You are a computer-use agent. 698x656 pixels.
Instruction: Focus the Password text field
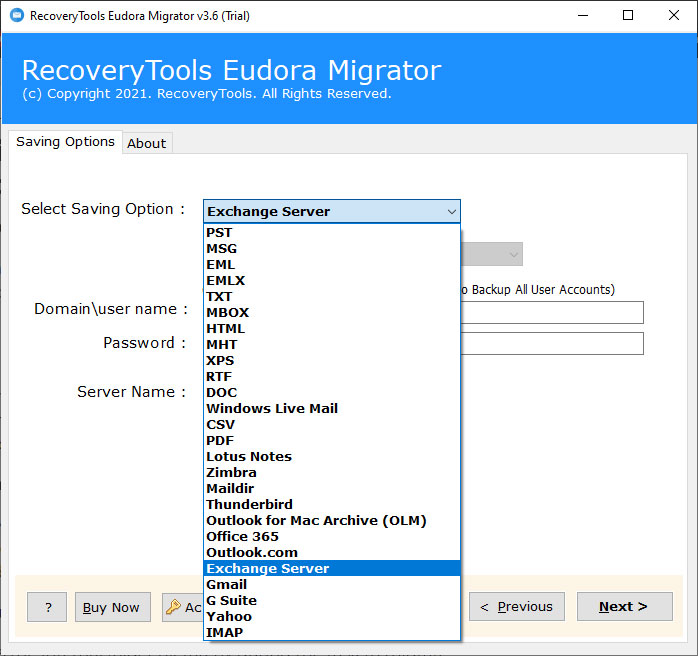click(552, 344)
